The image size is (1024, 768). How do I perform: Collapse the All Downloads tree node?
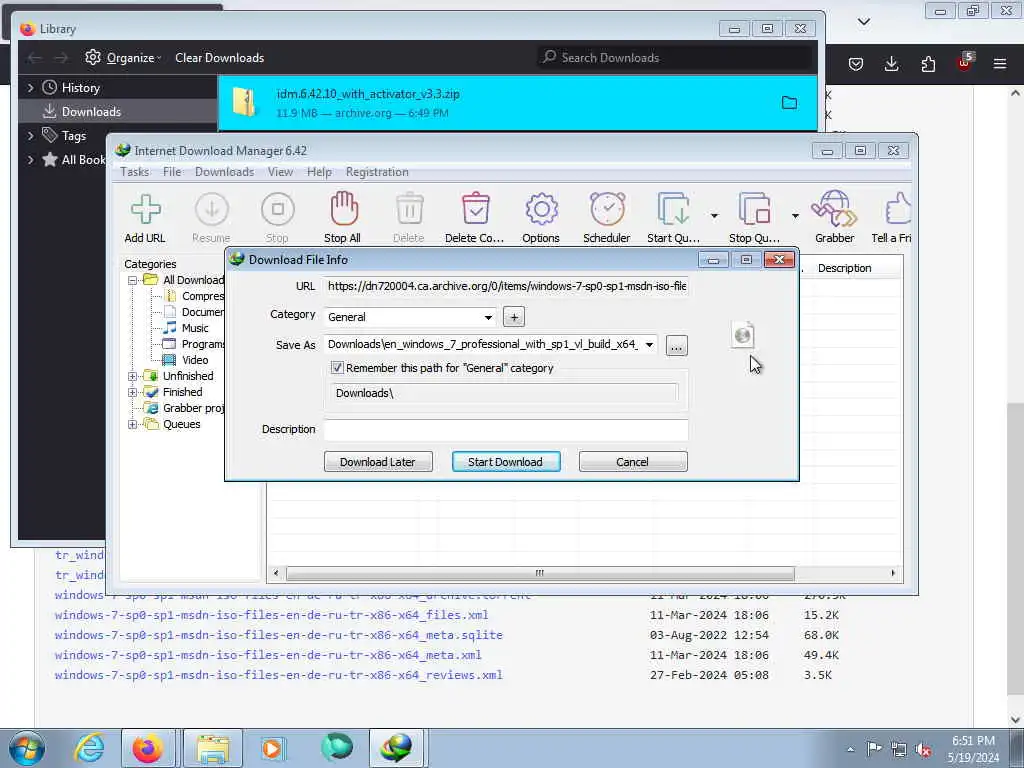point(132,280)
